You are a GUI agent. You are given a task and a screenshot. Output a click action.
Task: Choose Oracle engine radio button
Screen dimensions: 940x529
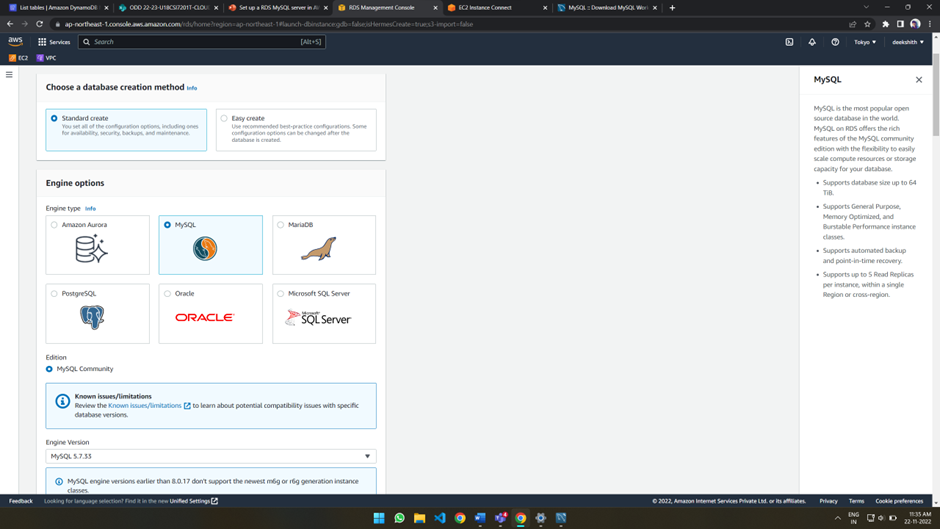(x=167, y=294)
